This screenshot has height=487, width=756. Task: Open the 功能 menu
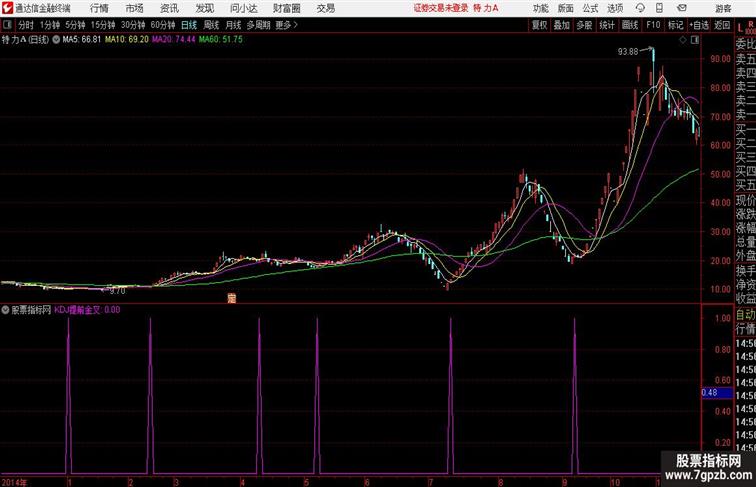pos(540,8)
